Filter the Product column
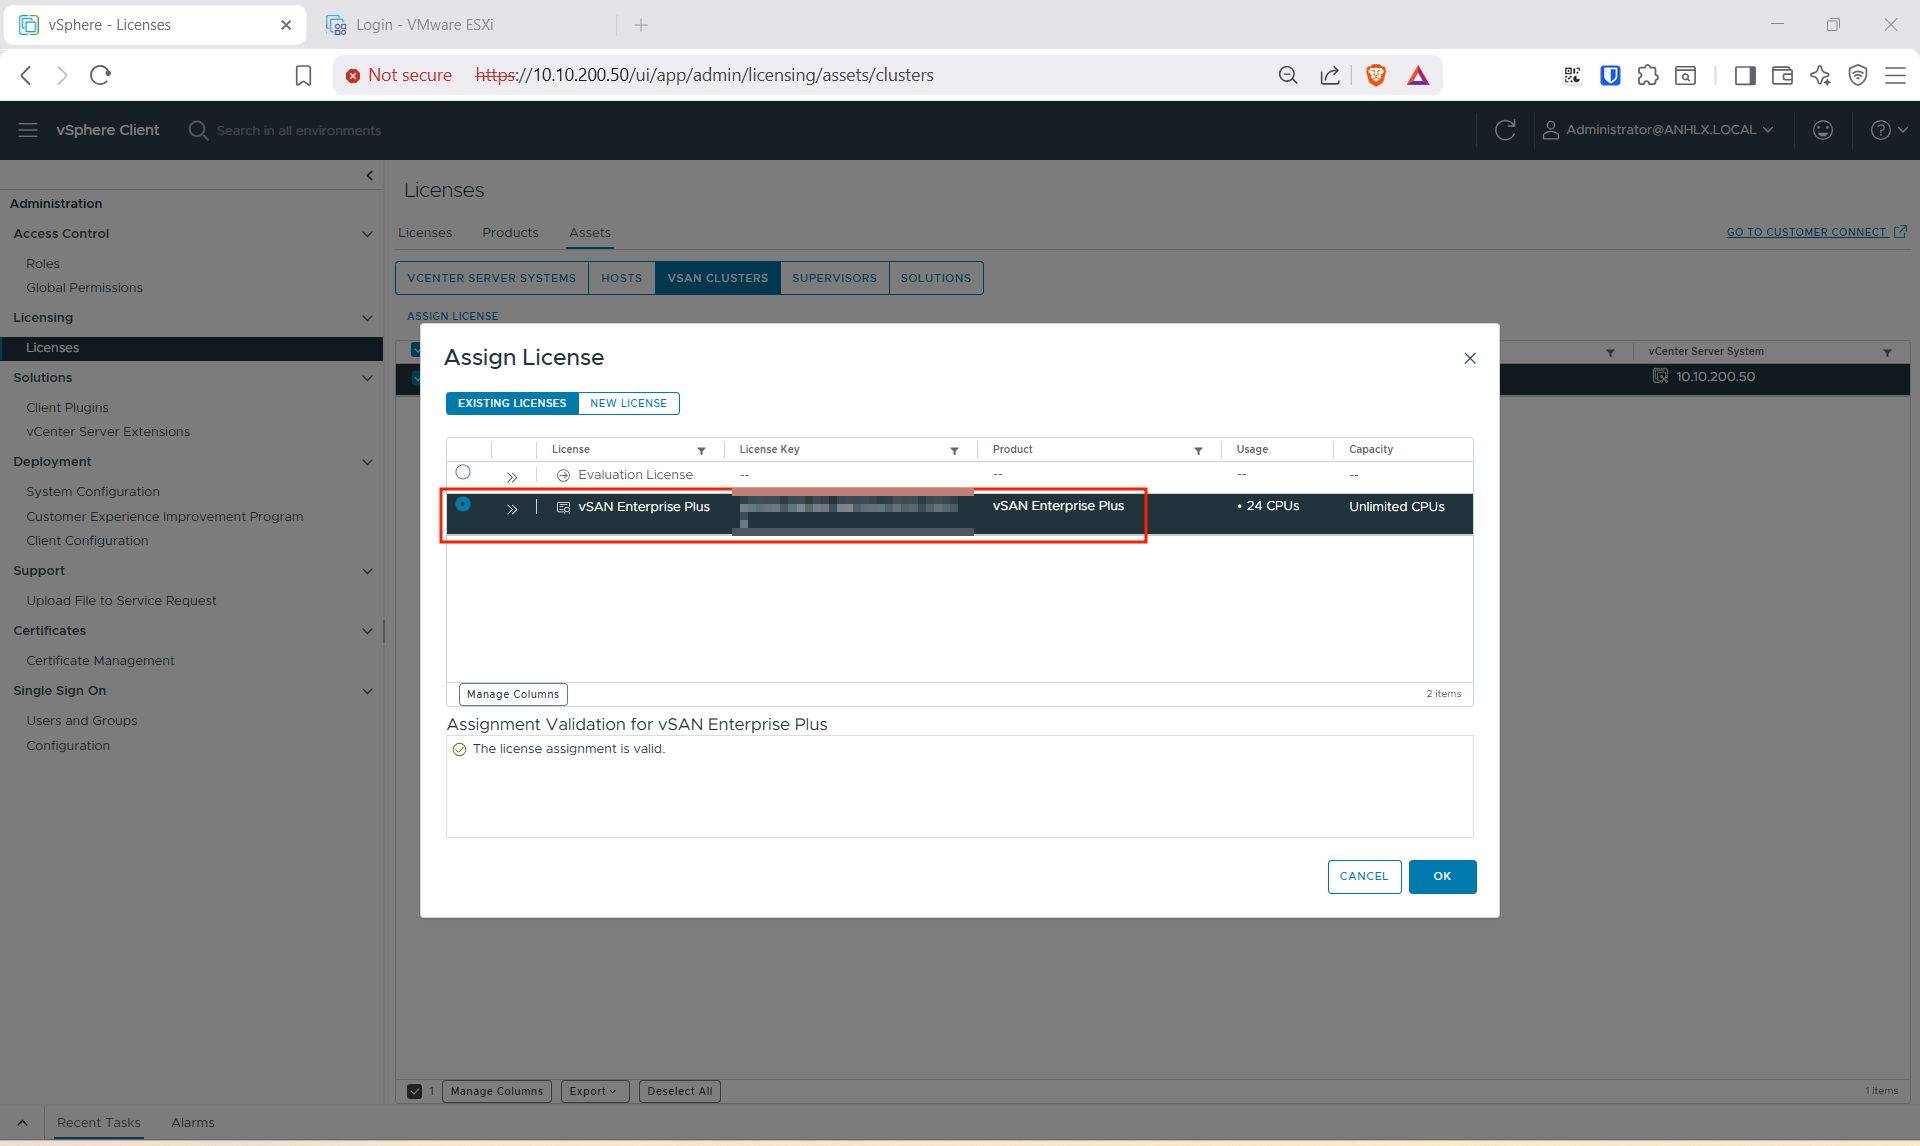Image resolution: width=1920 pixels, height=1146 pixels. coord(1198,451)
